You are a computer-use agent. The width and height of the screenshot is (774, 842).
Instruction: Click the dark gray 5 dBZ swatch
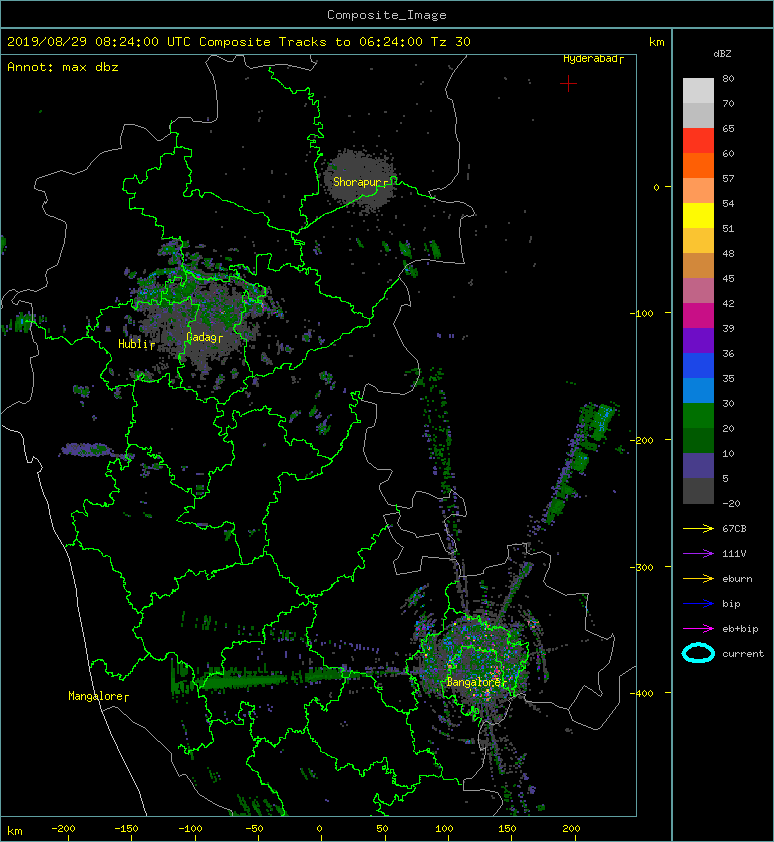click(698, 490)
